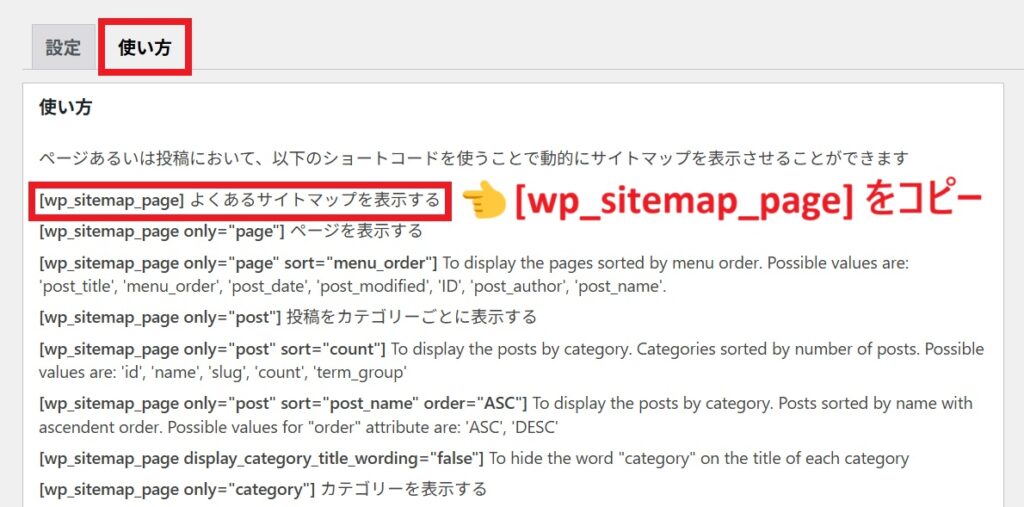This screenshot has height=507, width=1024.
Task: Click the list of possible values starting 'post_title'
Action: tap(353, 286)
